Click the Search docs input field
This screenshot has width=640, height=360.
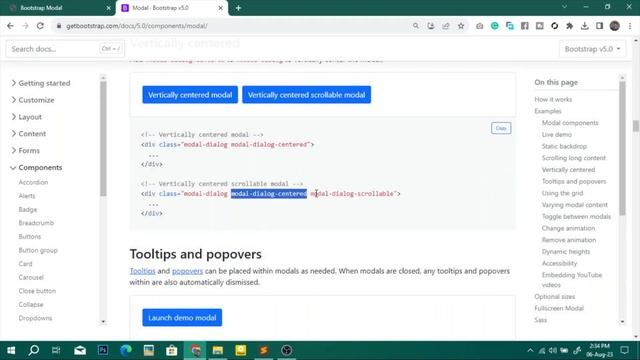[x=65, y=49]
